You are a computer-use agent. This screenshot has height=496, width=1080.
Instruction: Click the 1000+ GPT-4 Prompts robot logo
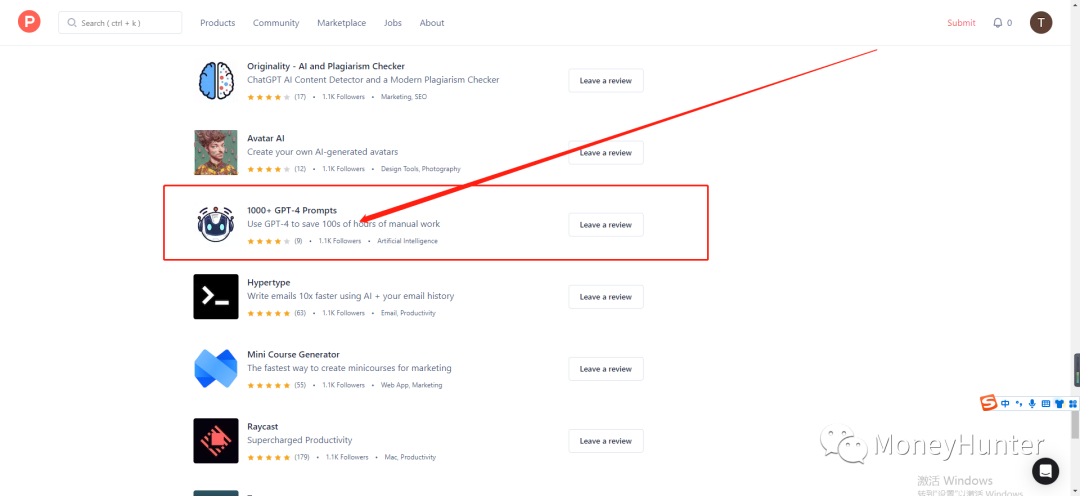click(216, 225)
